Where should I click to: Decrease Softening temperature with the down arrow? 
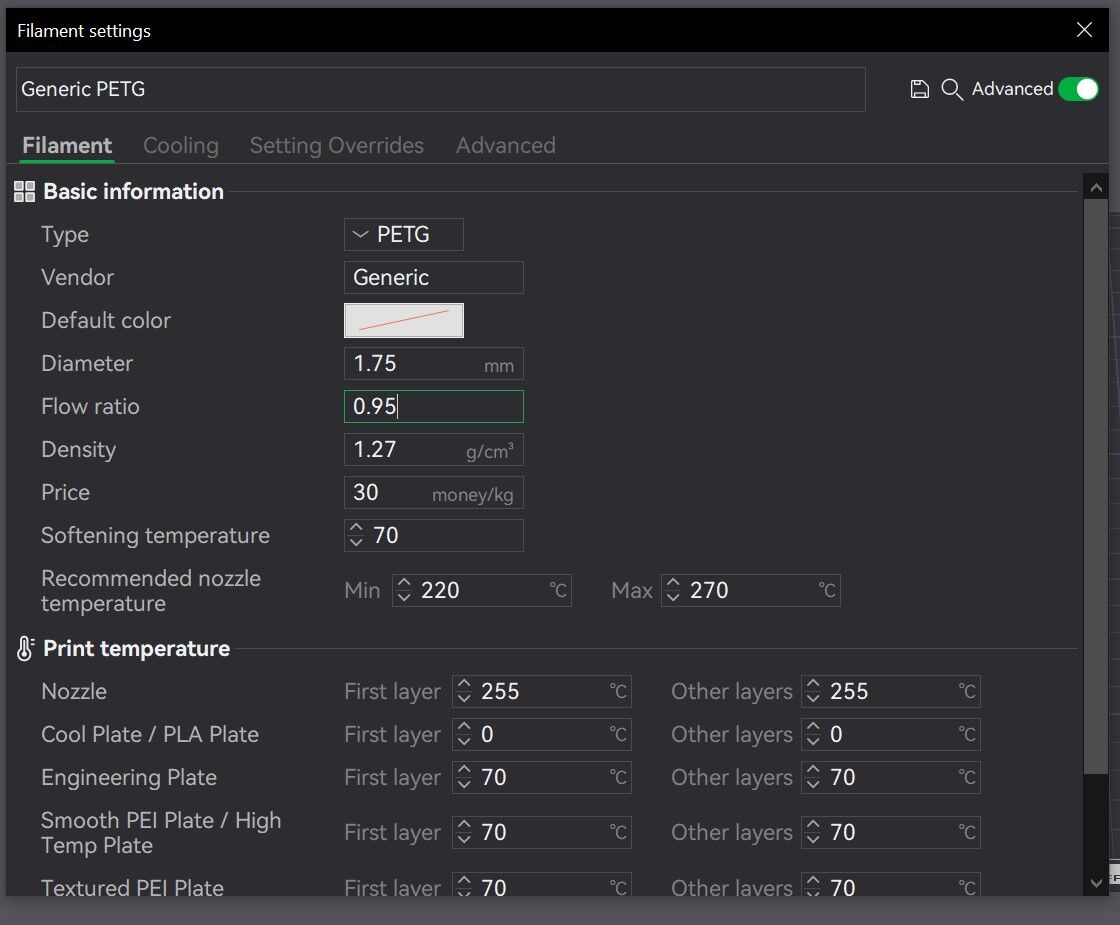pyautogui.click(x=356, y=542)
